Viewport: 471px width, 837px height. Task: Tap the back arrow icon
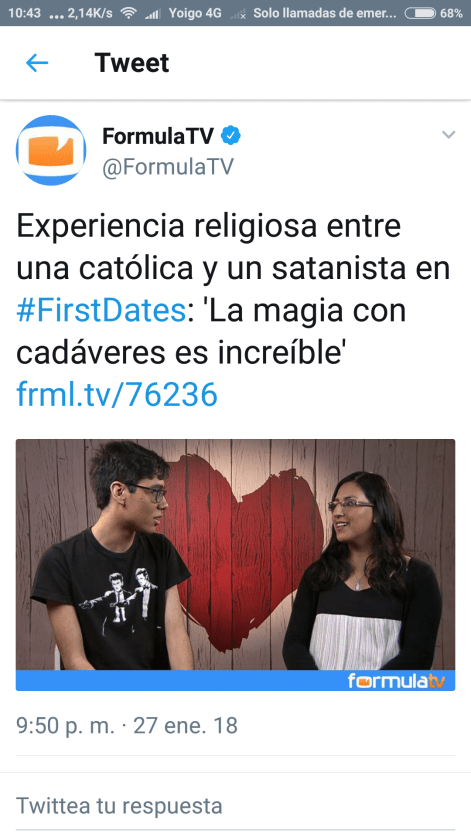pyautogui.click(x=37, y=63)
